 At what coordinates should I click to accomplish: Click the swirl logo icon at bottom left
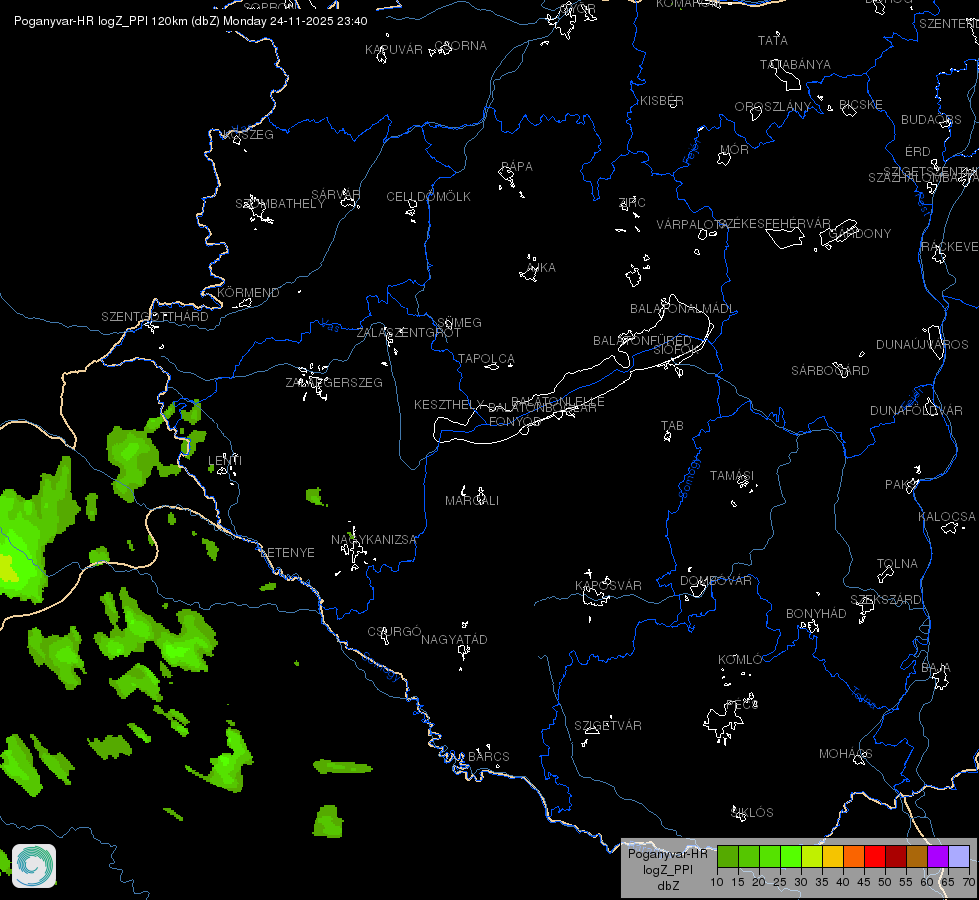pyautogui.click(x=34, y=866)
